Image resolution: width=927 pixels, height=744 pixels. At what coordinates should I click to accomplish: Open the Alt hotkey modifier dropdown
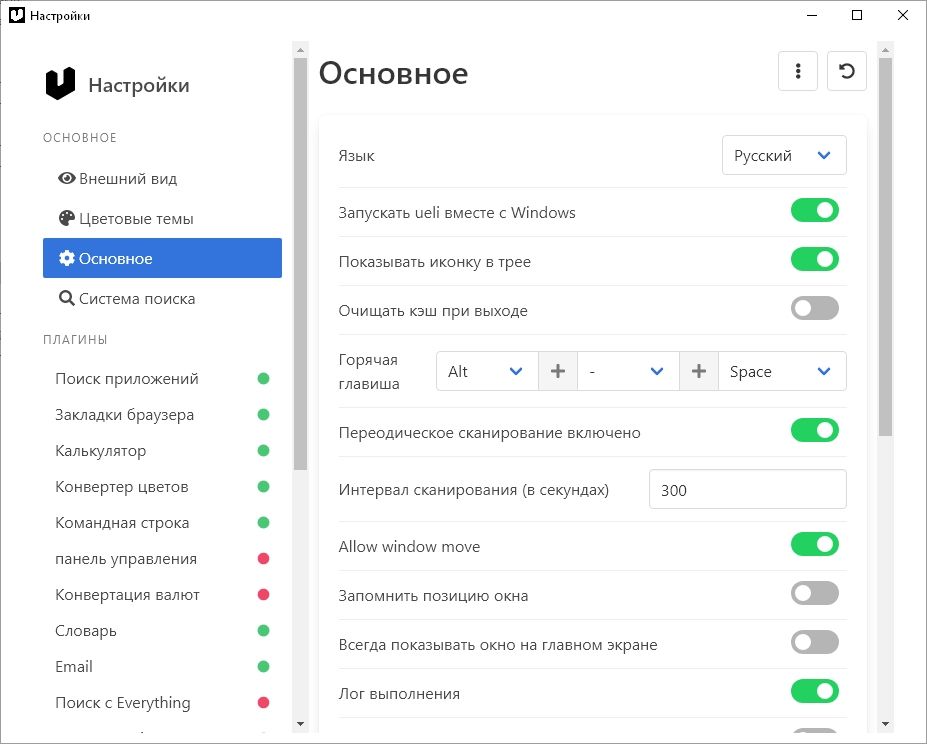click(x=487, y=372)
